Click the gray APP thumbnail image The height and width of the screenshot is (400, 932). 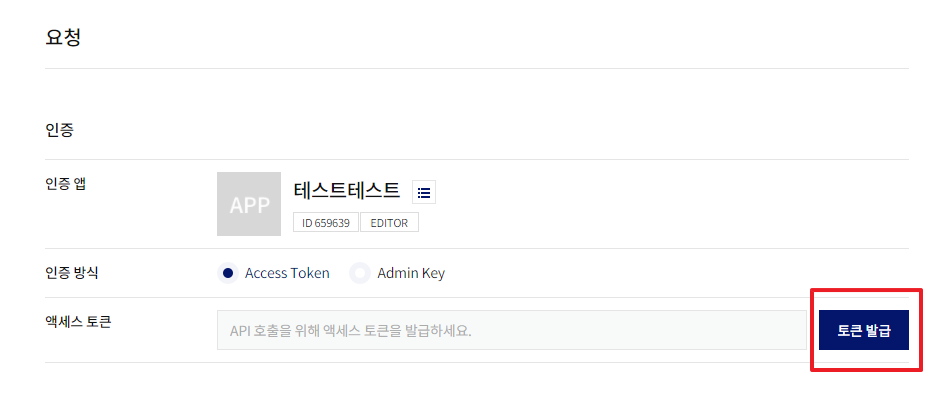pyautogui.click(x=249, y=204)
